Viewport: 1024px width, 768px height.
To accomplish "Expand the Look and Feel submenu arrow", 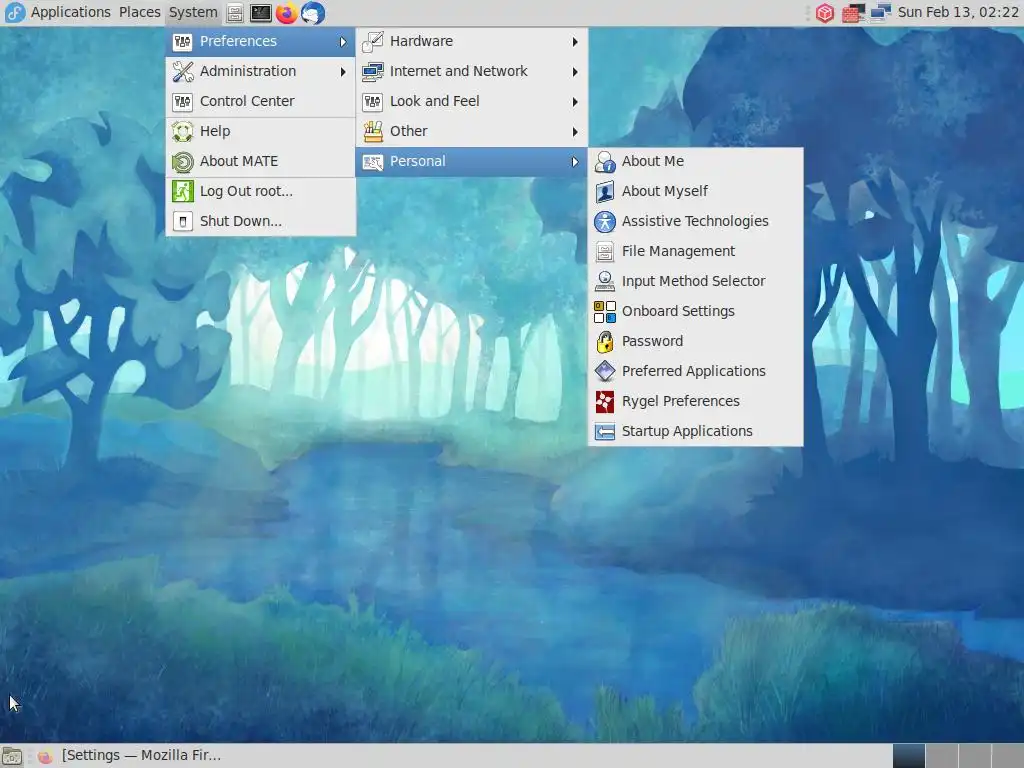I will (x=575, y=102).
